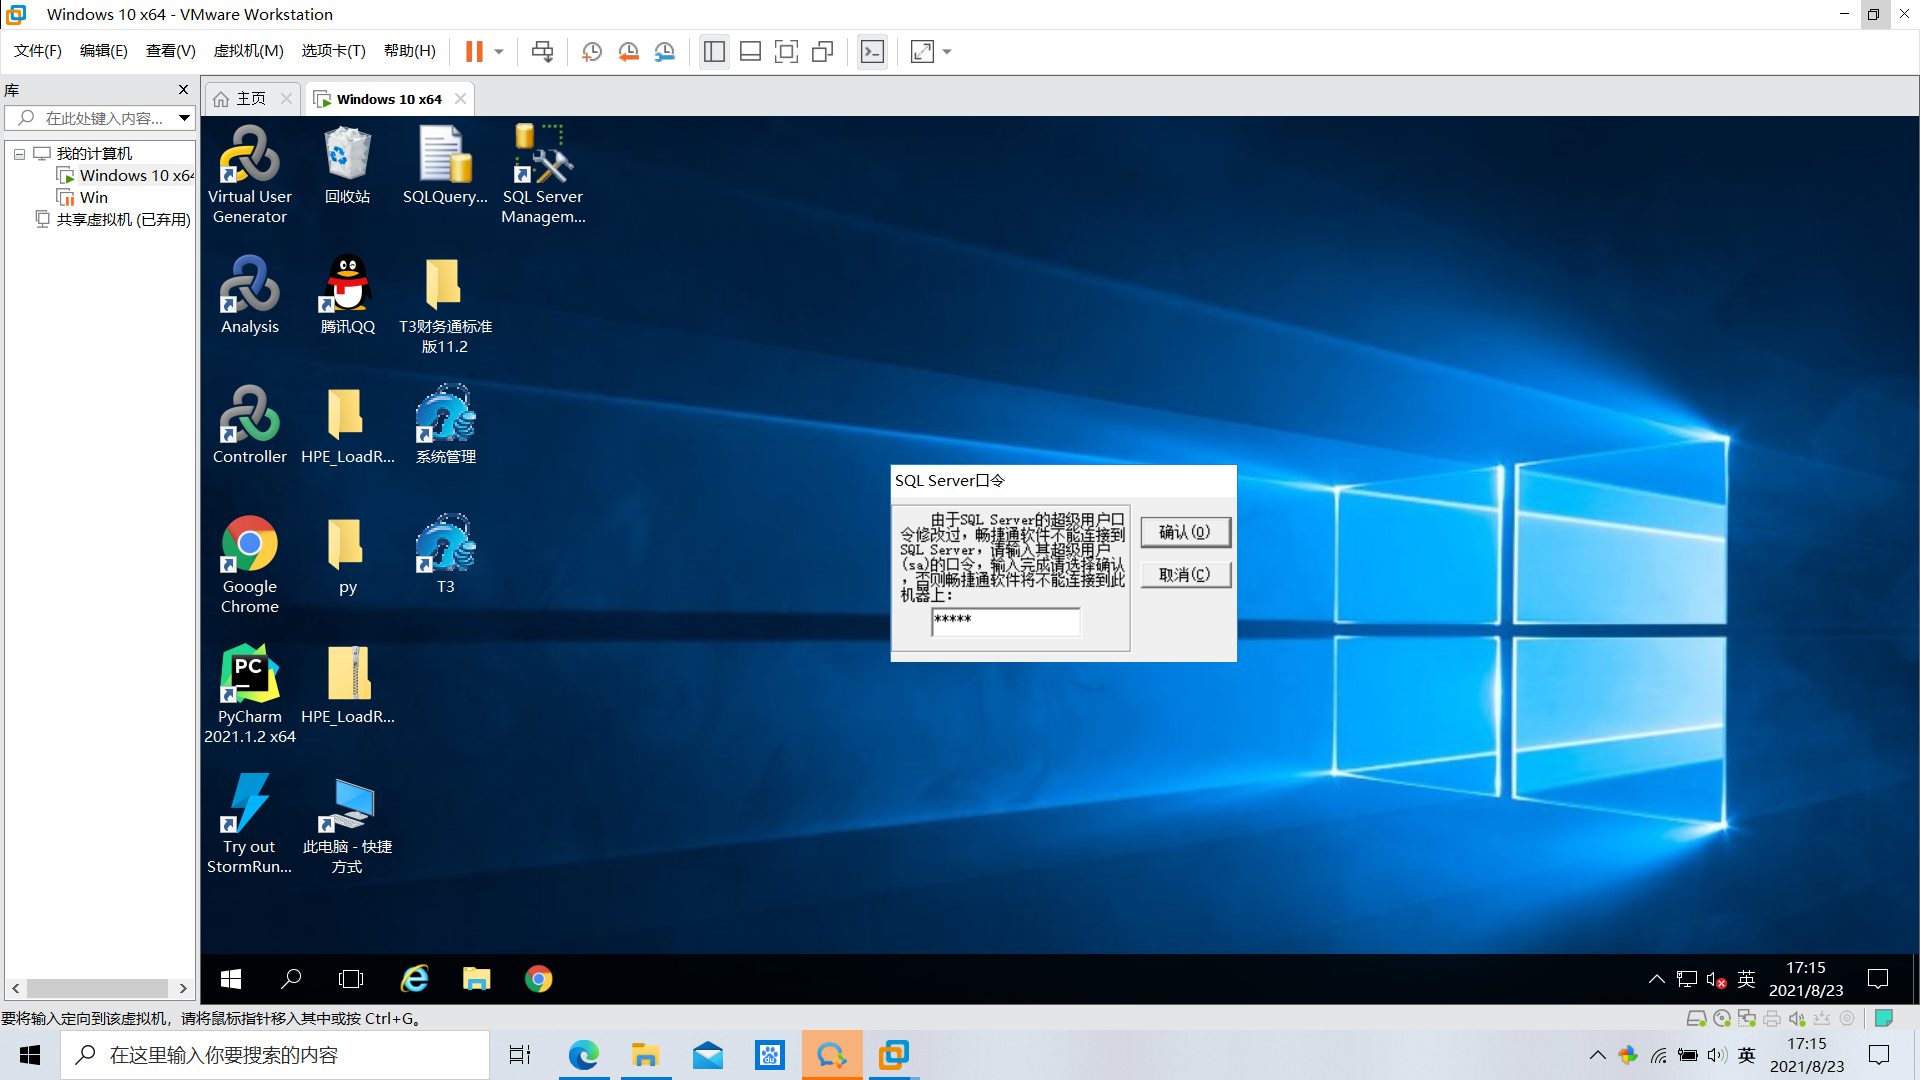Viewport: 1920px width, 1080px height.
Task: Select the T3 desktop shortcut
Action: click(x=445, y=555)
